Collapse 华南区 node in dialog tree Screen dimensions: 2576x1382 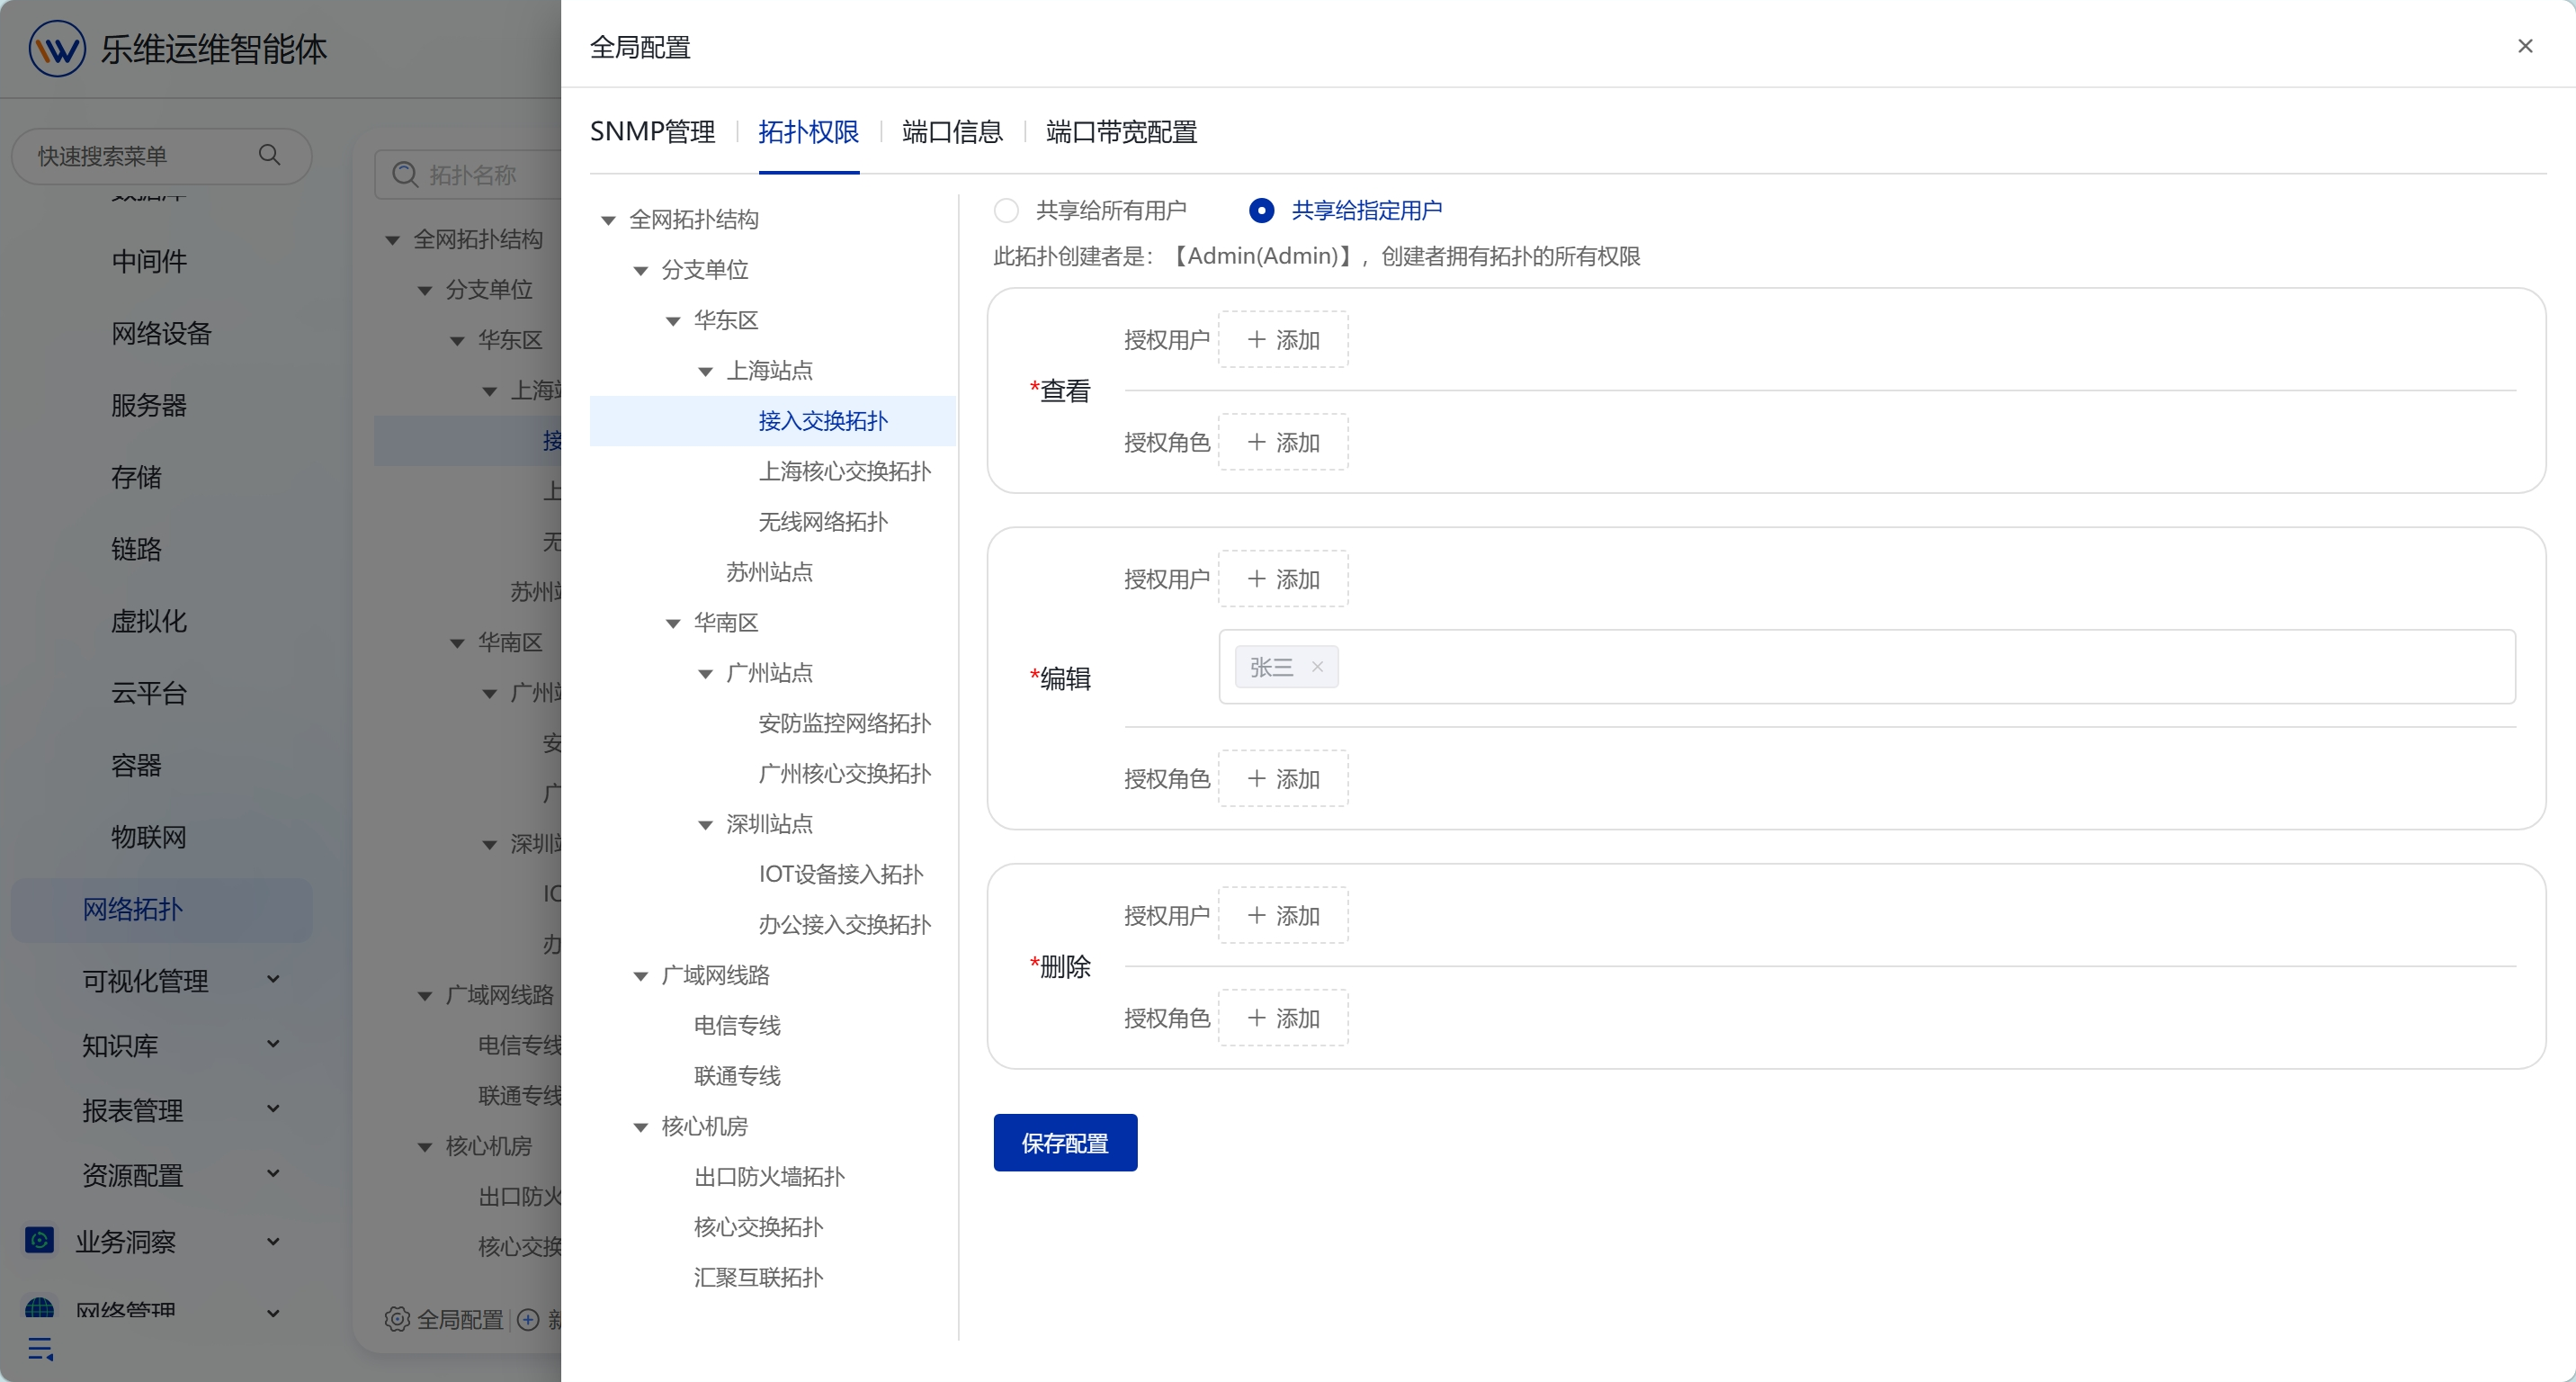(x=673, y=623)
